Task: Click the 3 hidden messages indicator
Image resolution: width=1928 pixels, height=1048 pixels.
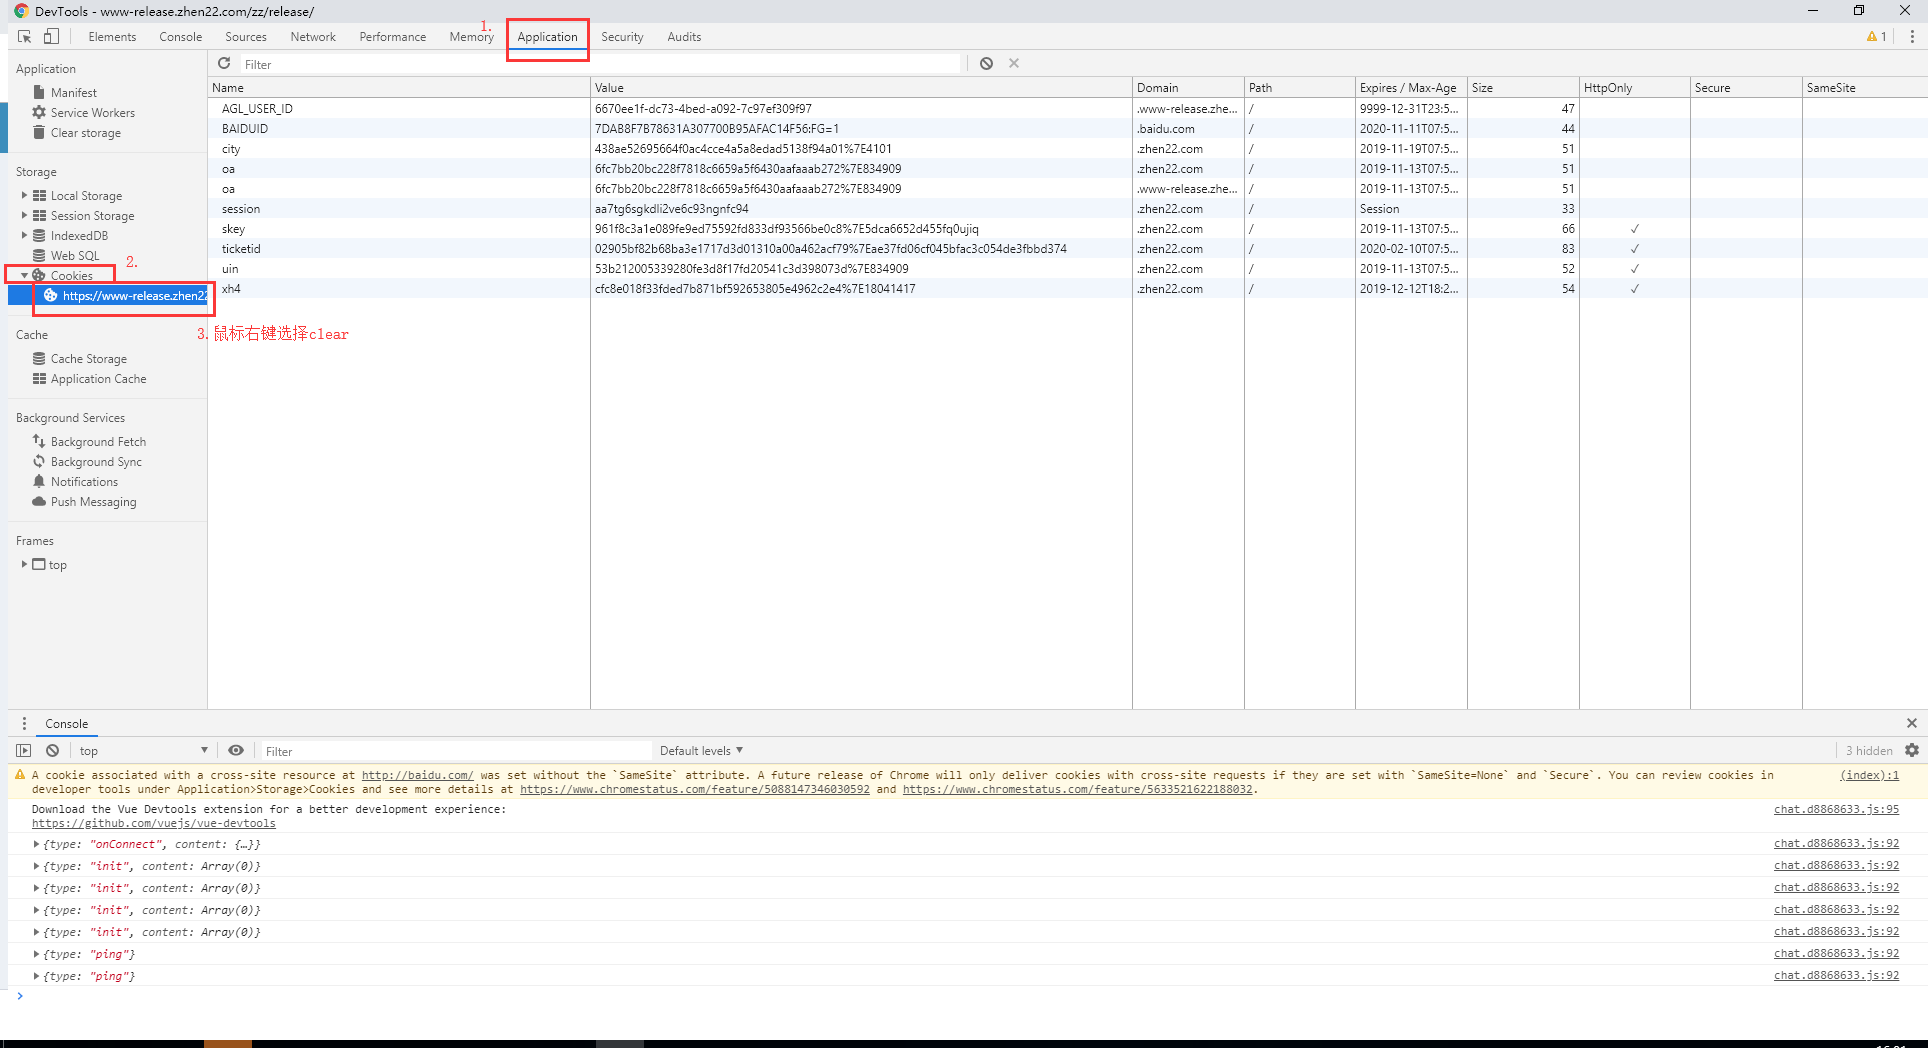Action: click(1868, 750)
